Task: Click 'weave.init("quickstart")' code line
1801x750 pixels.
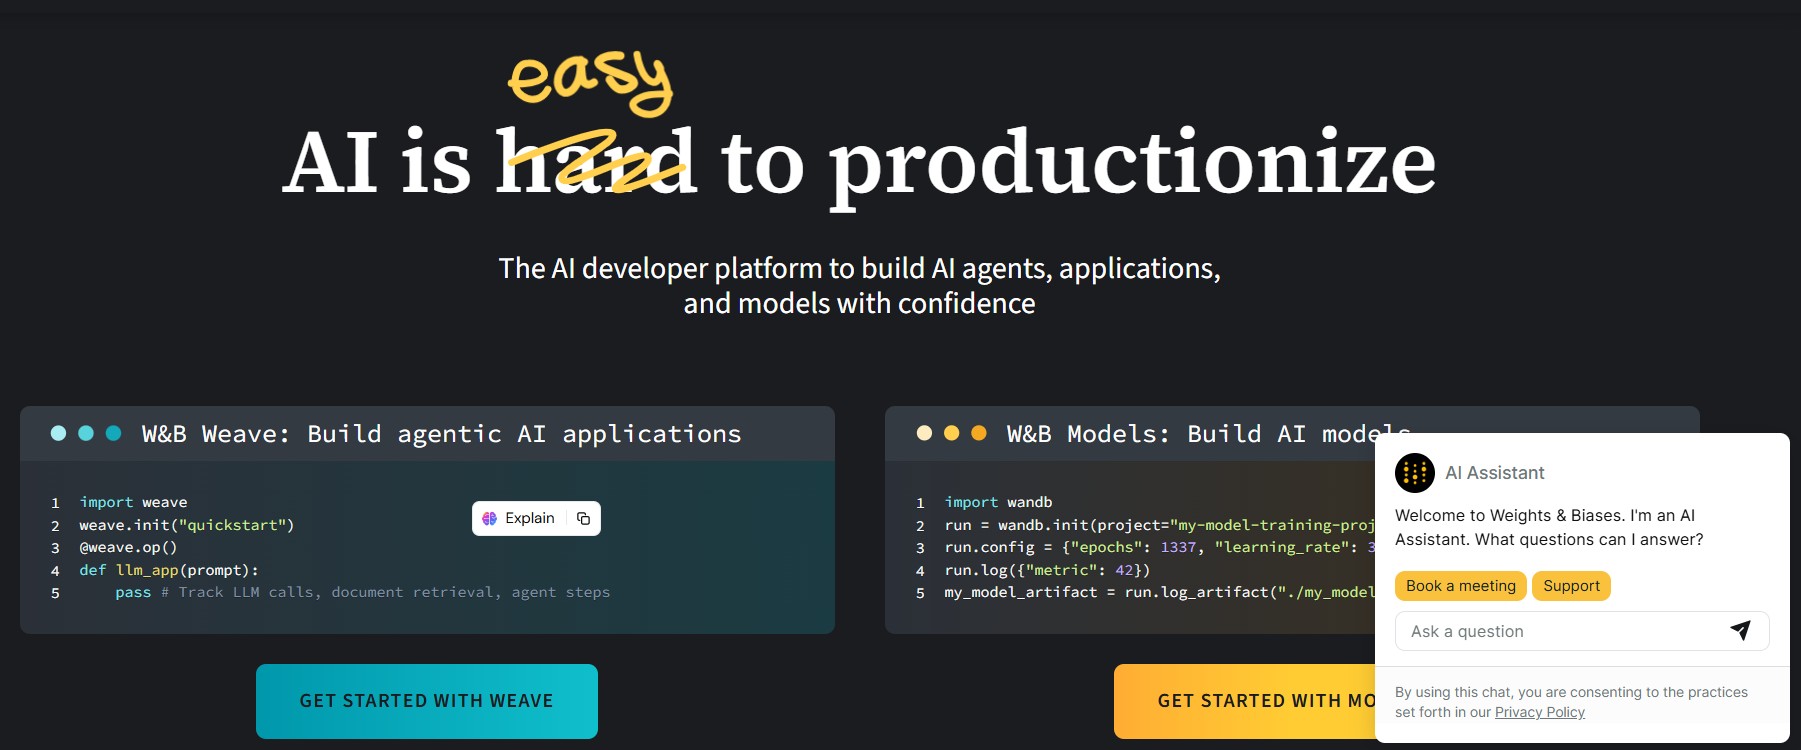Action: tap(186, 525)
